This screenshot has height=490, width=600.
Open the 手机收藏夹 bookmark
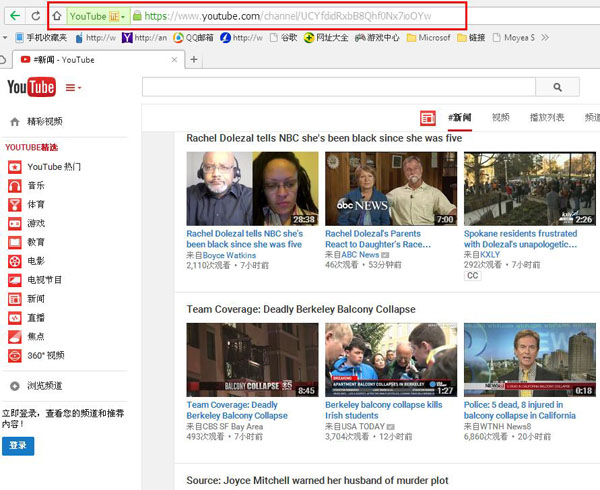(x=41, y=37)
